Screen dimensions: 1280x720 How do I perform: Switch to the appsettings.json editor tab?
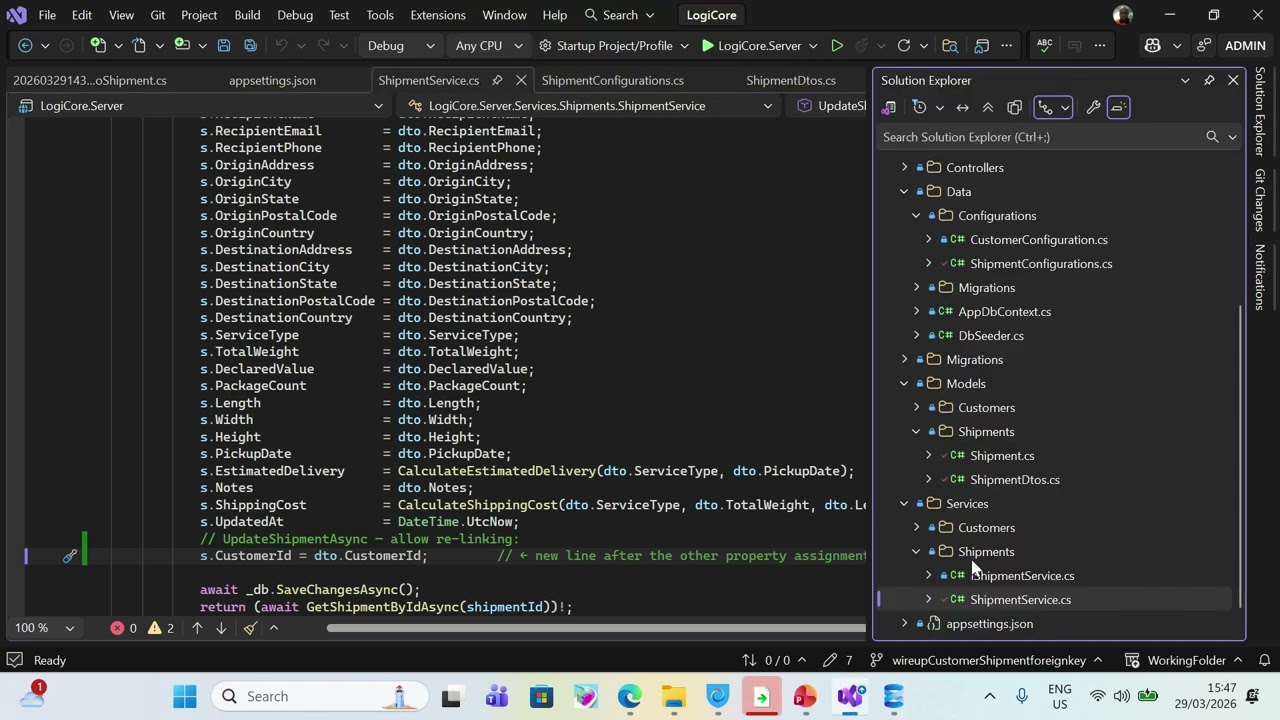coord(272,80)
